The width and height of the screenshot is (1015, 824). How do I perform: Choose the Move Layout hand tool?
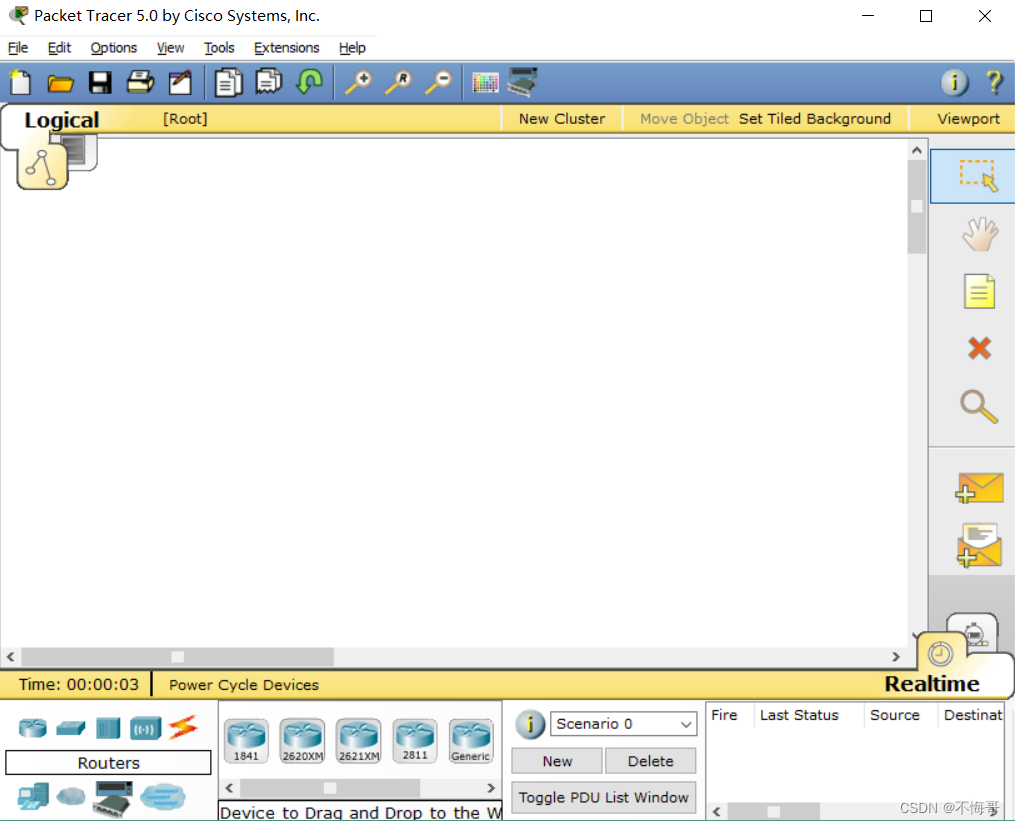point(979,234)
